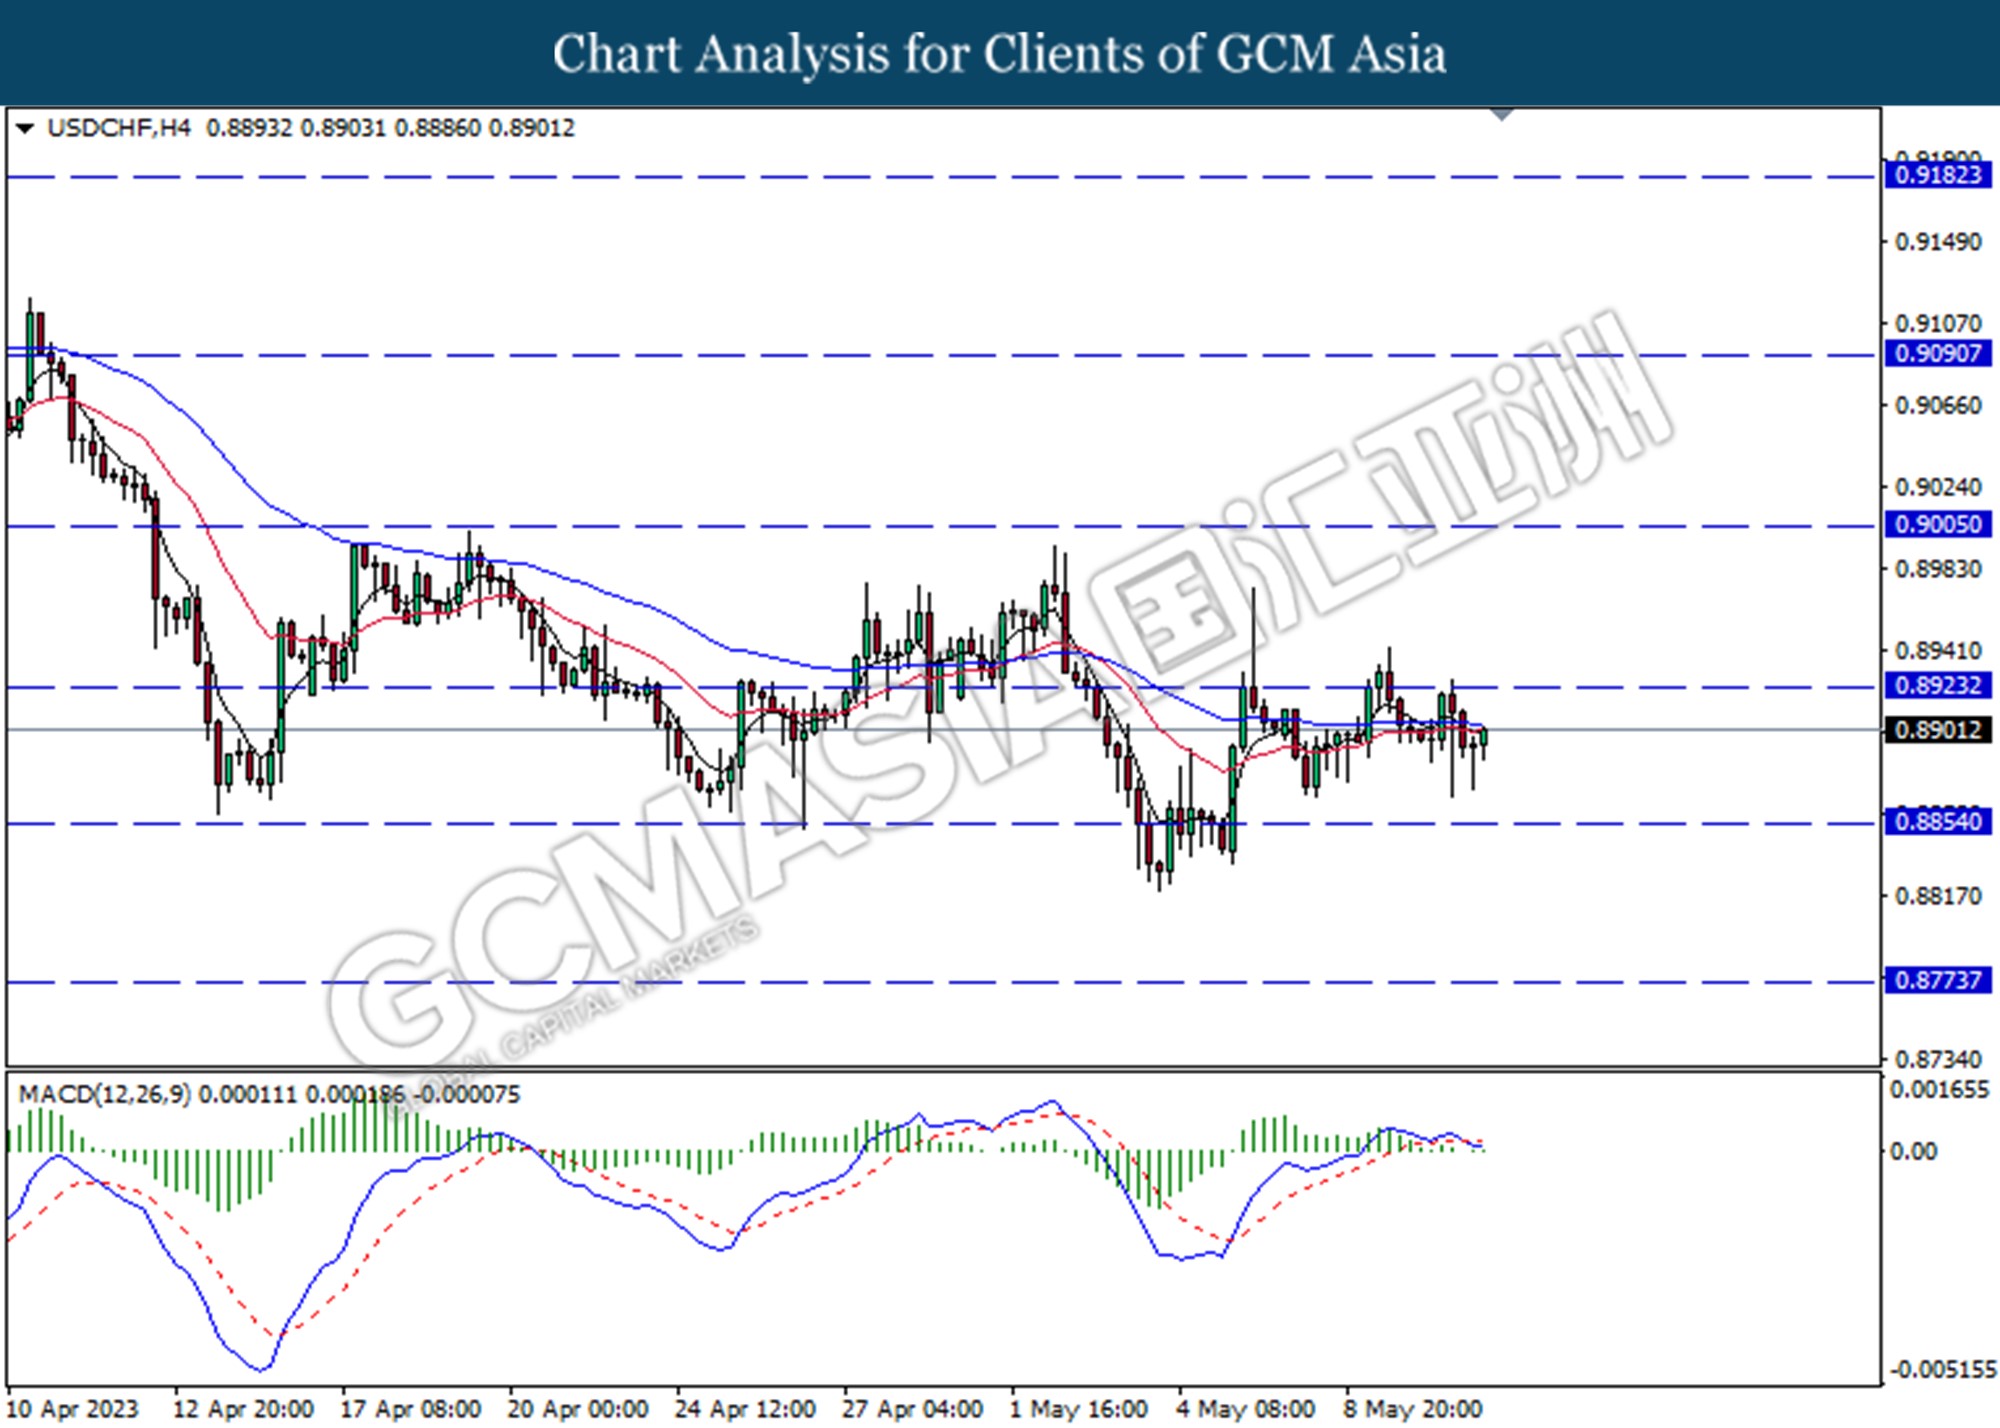The image size is (2000, 1428).
Task: Click the 0.89830 price scale value
Action: click(x=1938, y=569)
